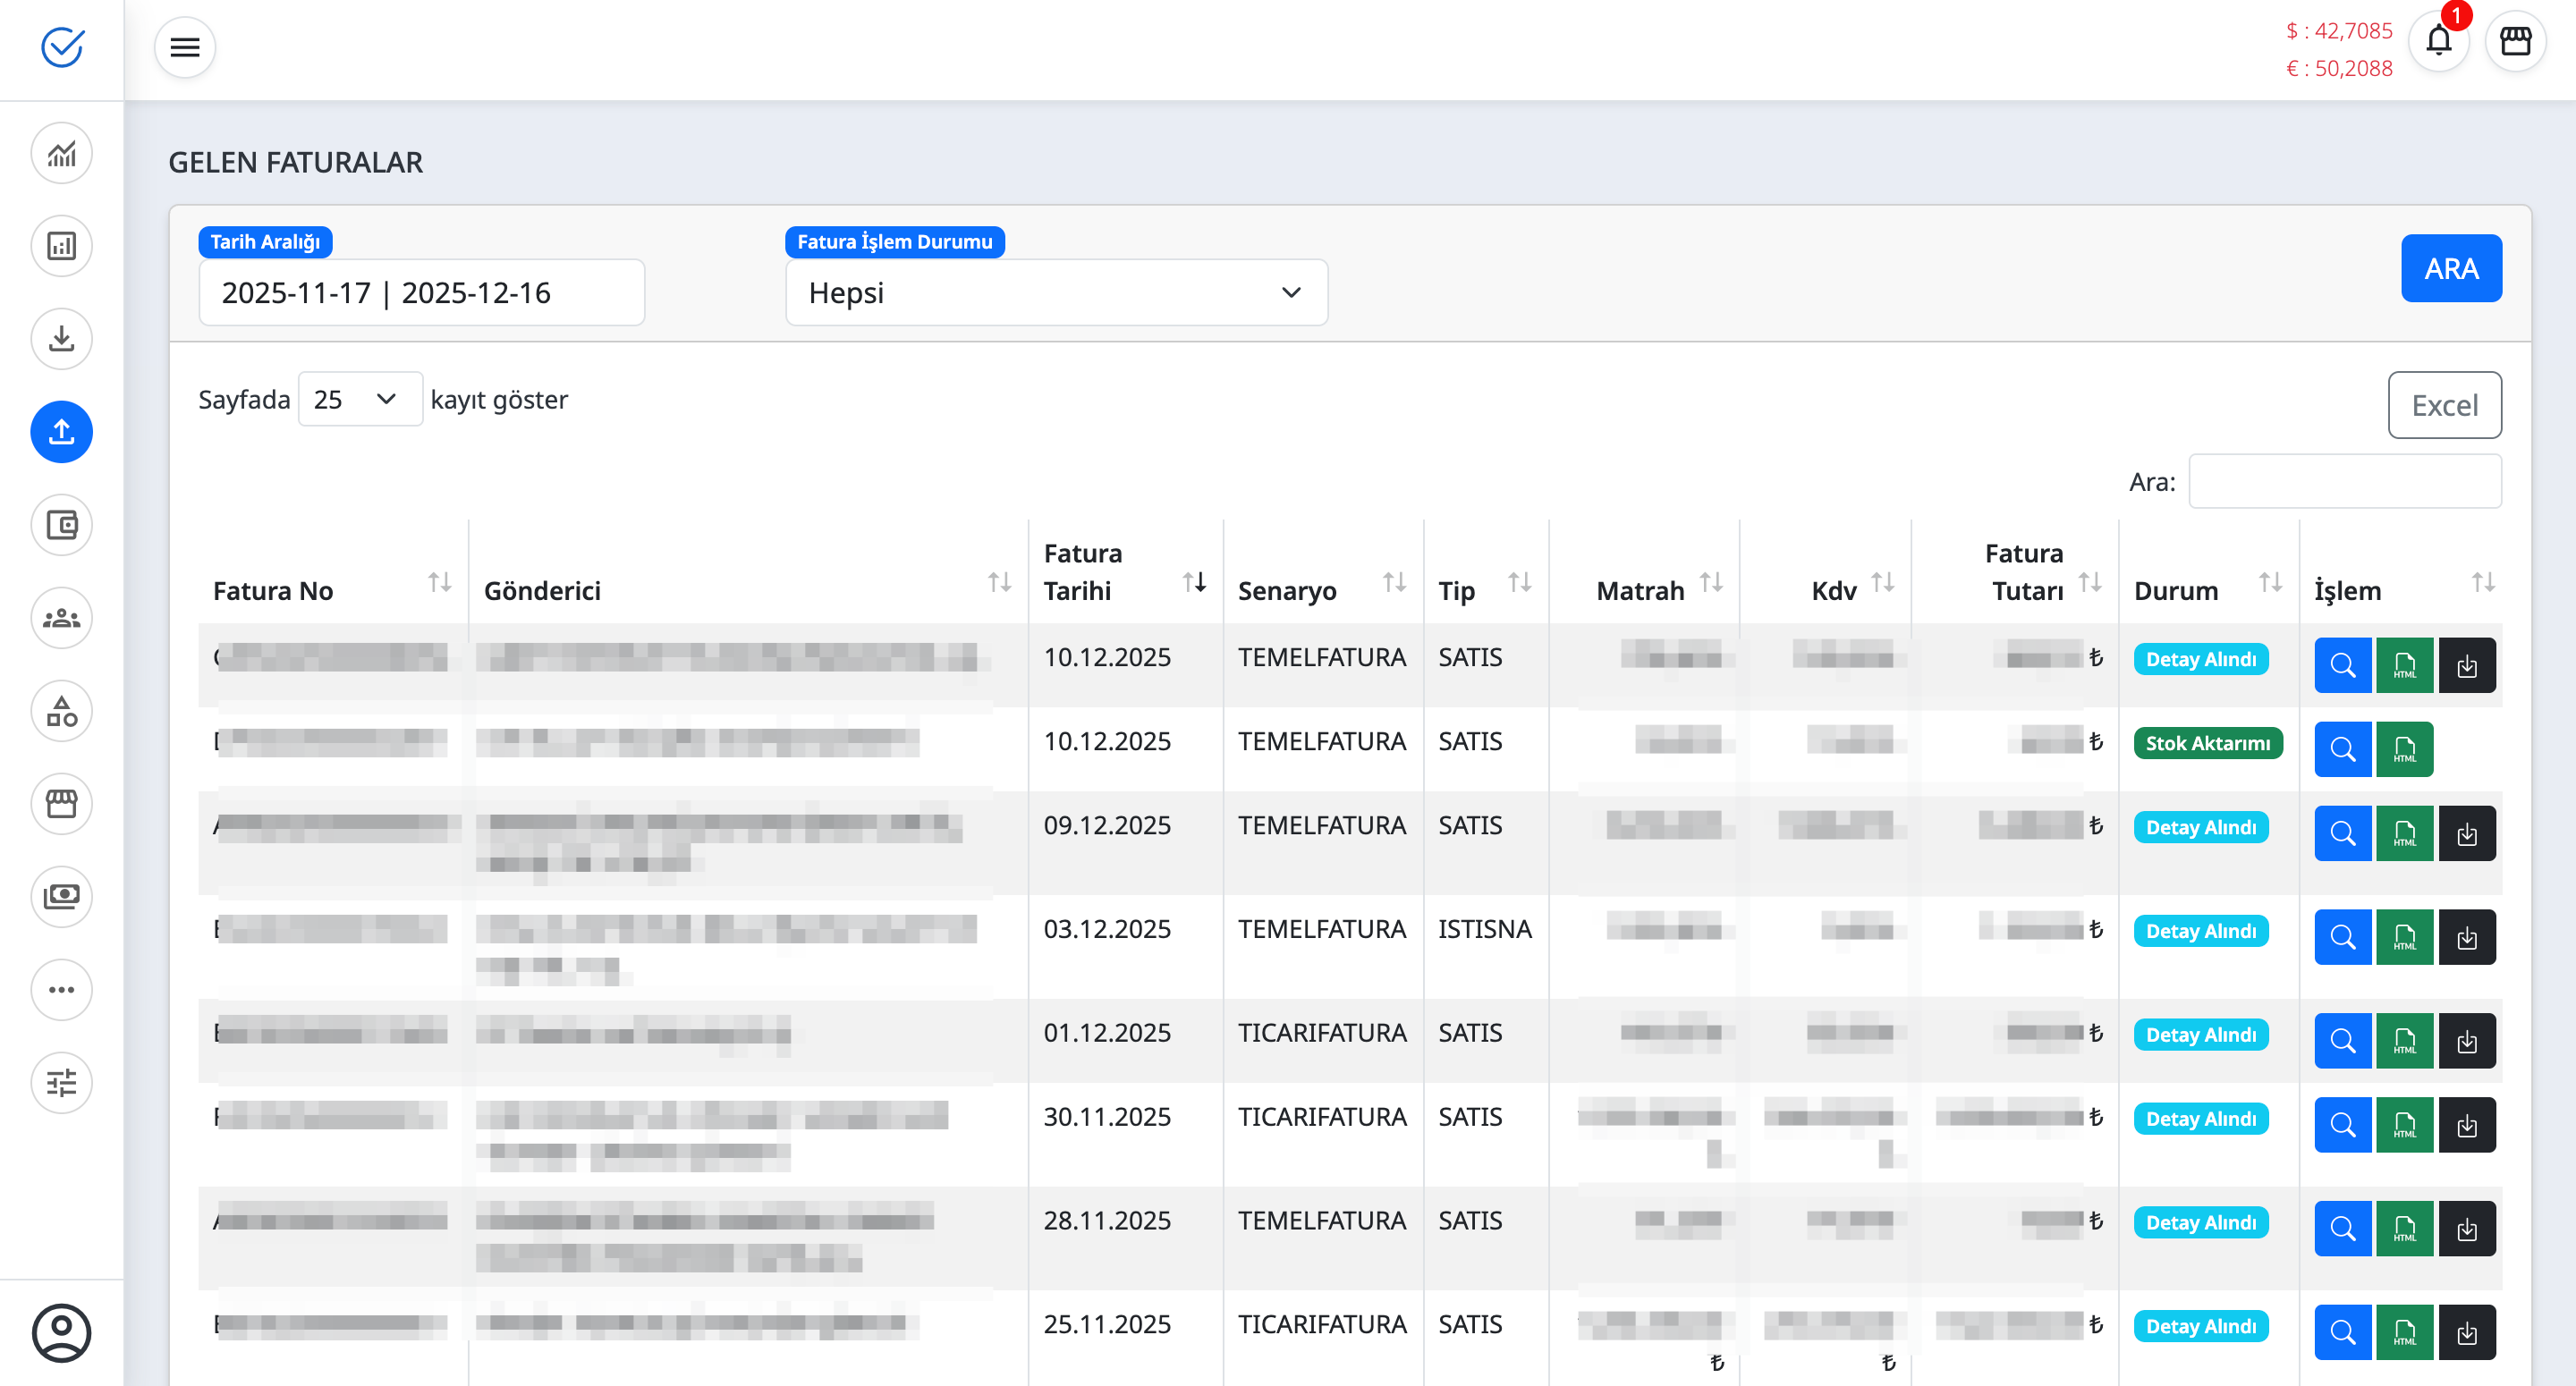Download the 09.12.2025 invoice
The width and height of the screenshot is (2576, 1386).
(2466, 833)
